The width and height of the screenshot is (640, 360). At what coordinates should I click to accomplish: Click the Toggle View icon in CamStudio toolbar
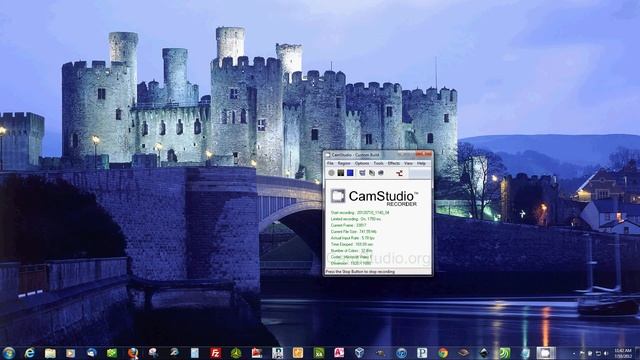[362, 173]
